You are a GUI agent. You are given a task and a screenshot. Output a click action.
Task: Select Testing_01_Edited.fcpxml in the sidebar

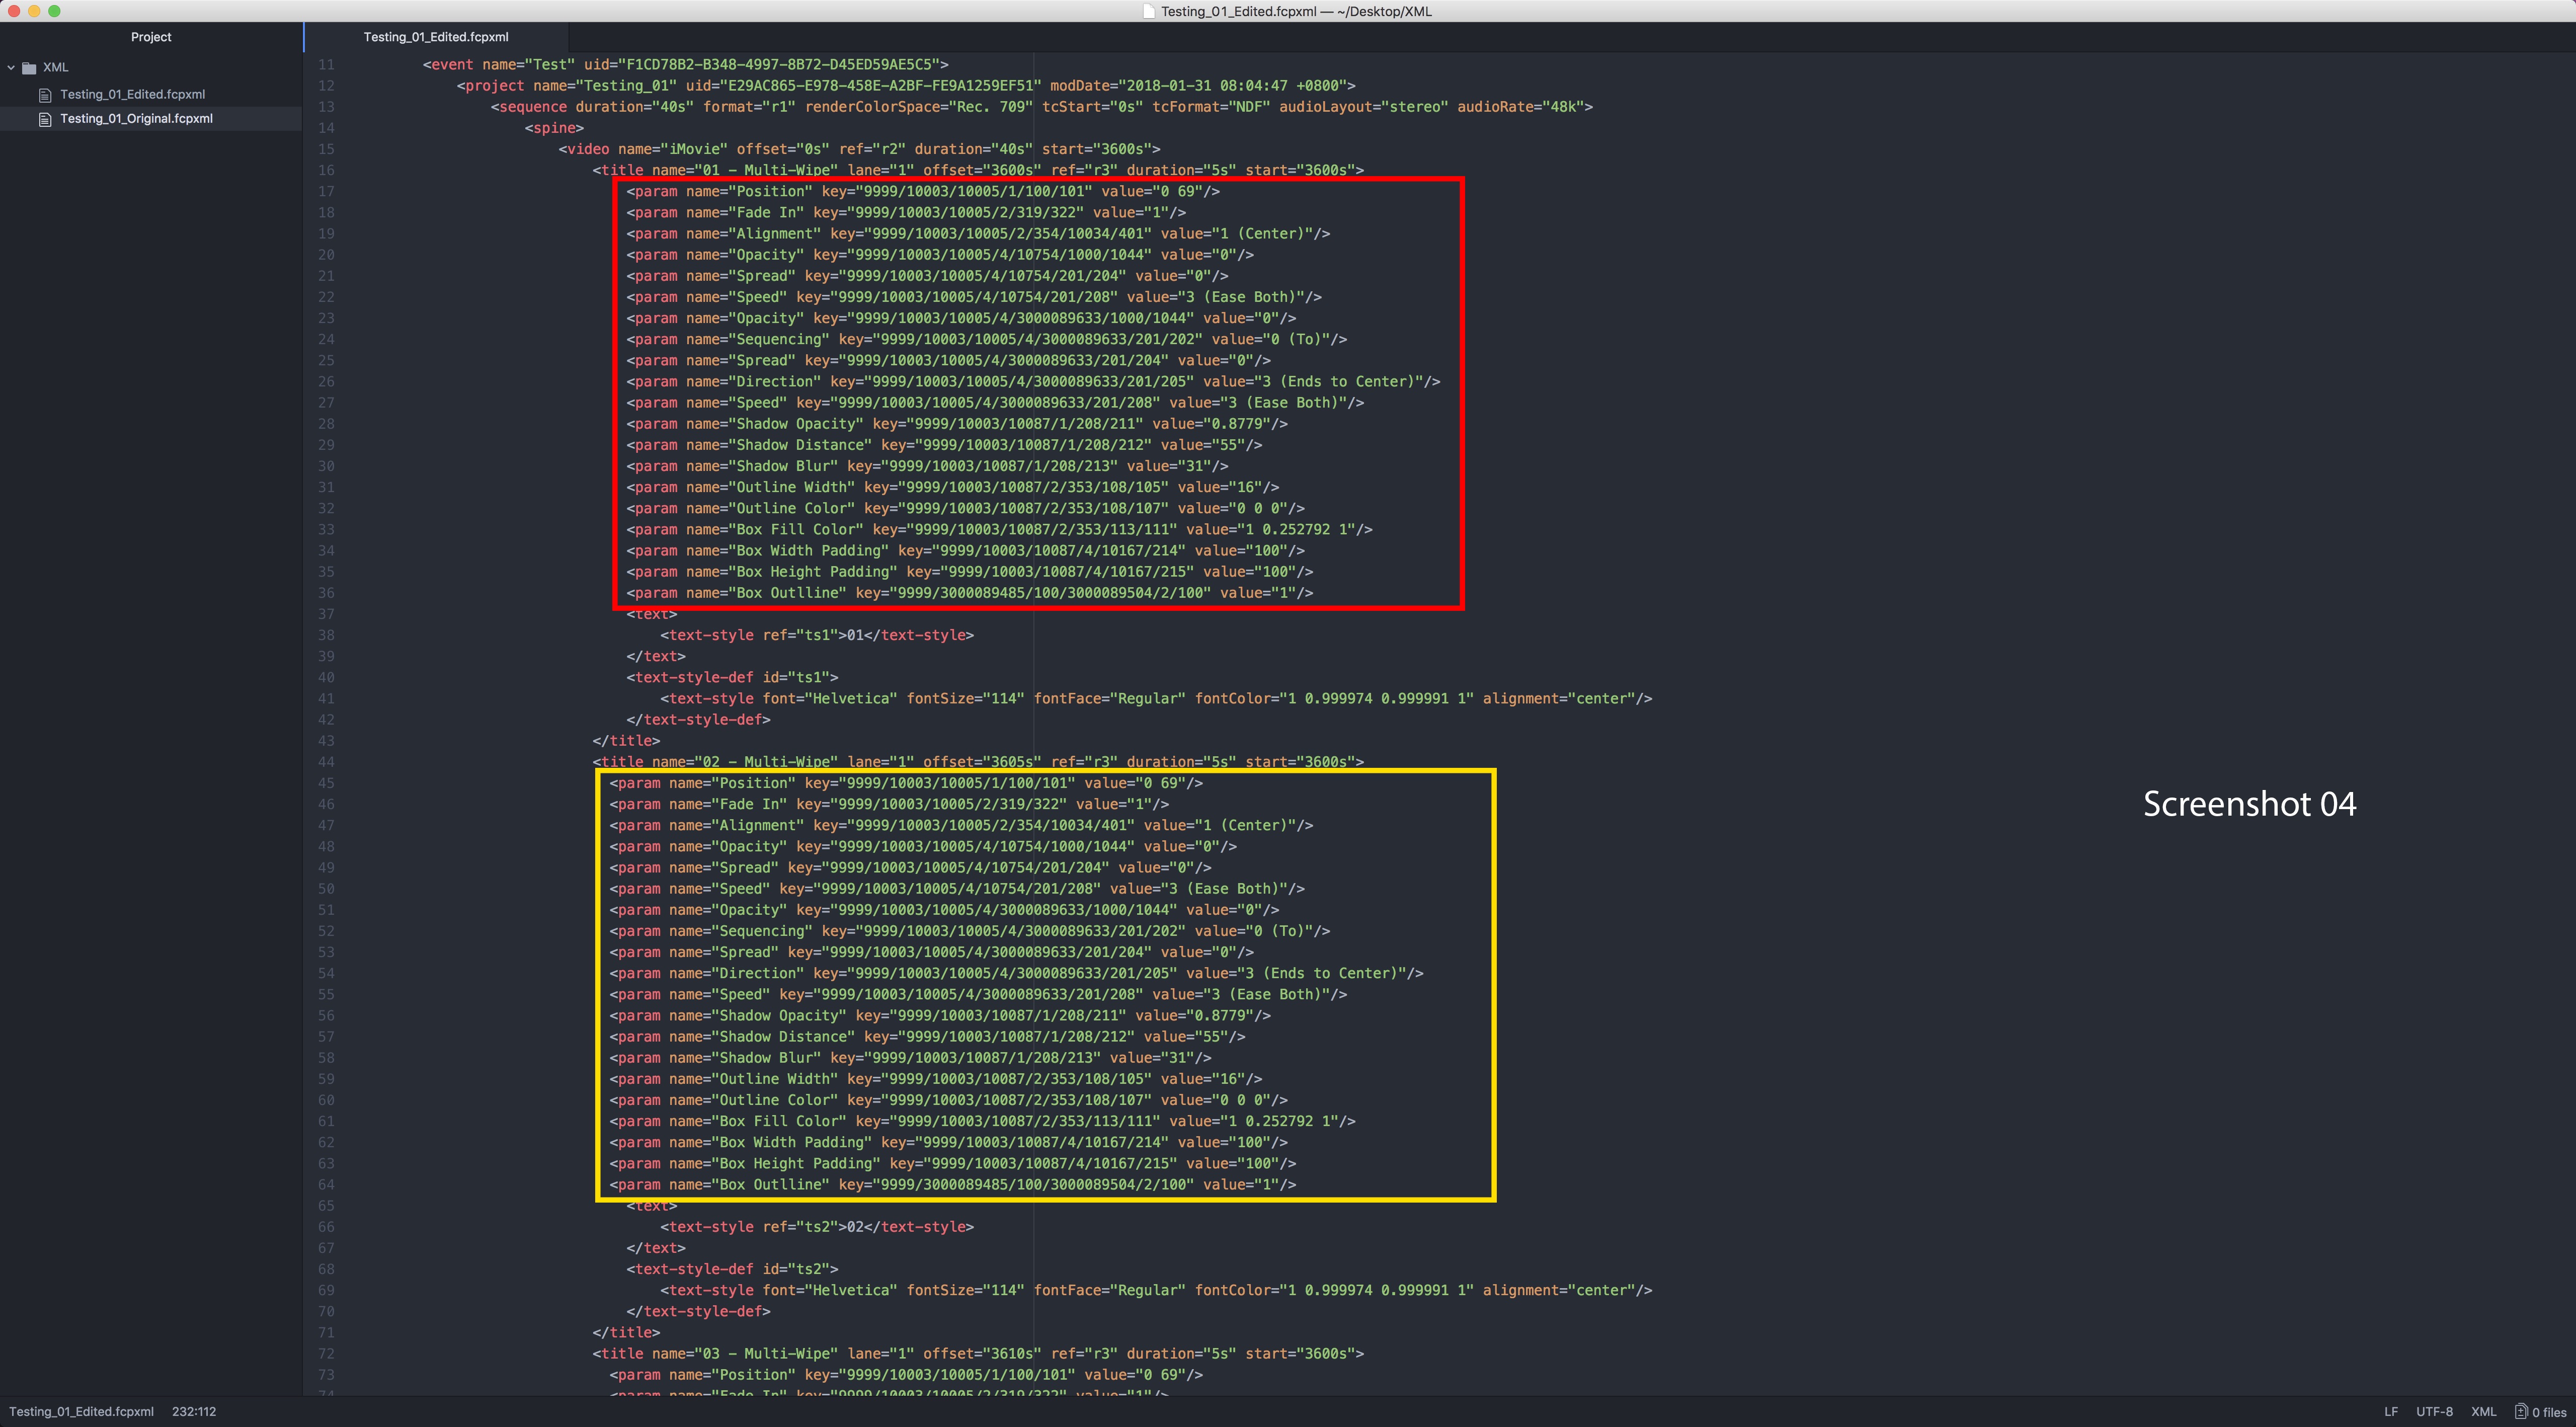tap(132, 94)
